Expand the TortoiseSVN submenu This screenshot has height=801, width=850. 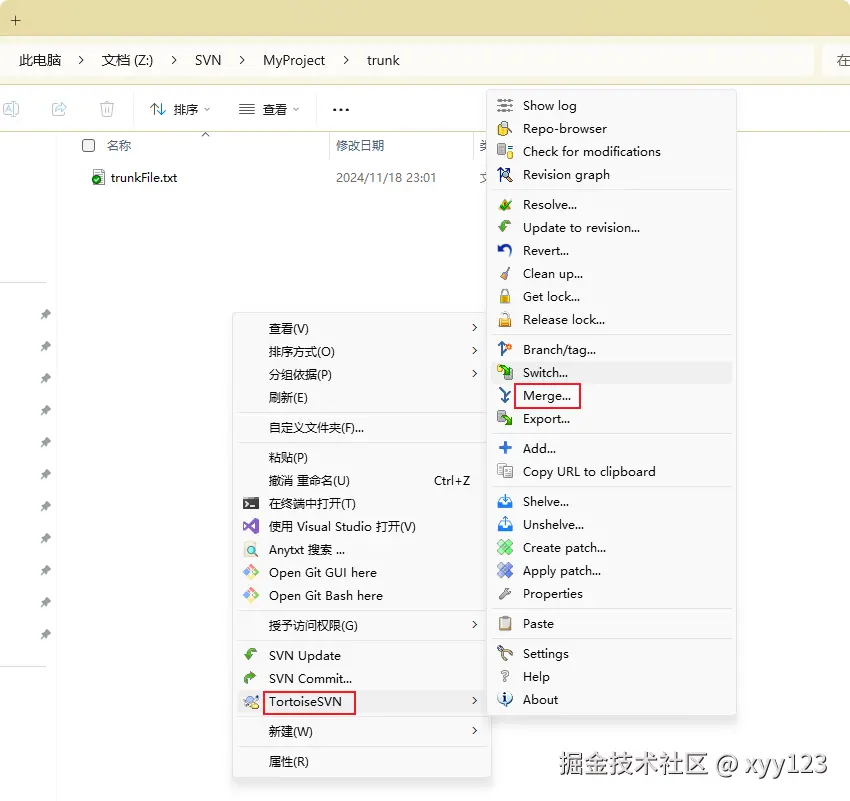point(361,701)
